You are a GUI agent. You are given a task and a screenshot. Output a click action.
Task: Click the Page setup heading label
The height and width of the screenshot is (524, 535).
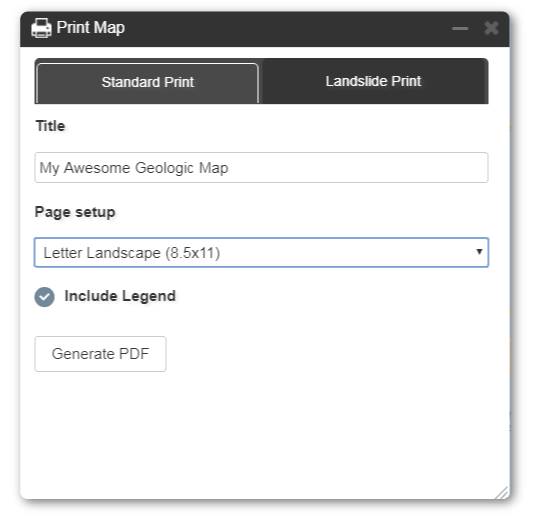pos(75,212)
